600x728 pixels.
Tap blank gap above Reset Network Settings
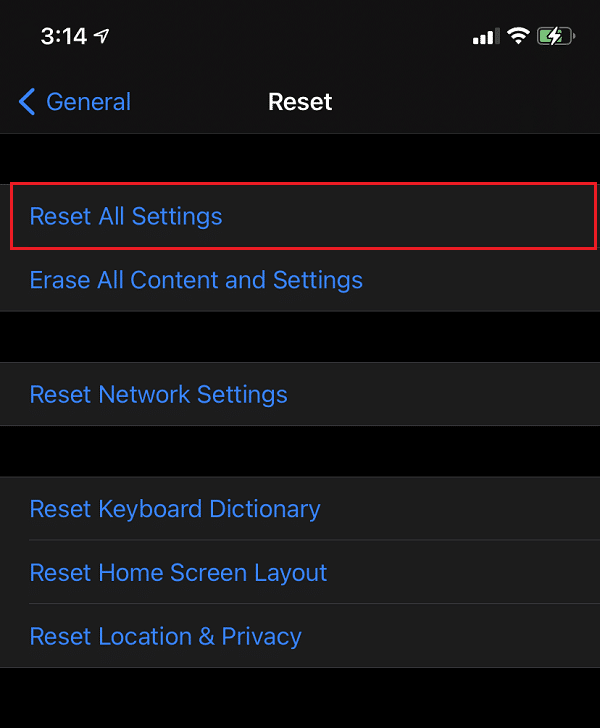tap(300, 337)
